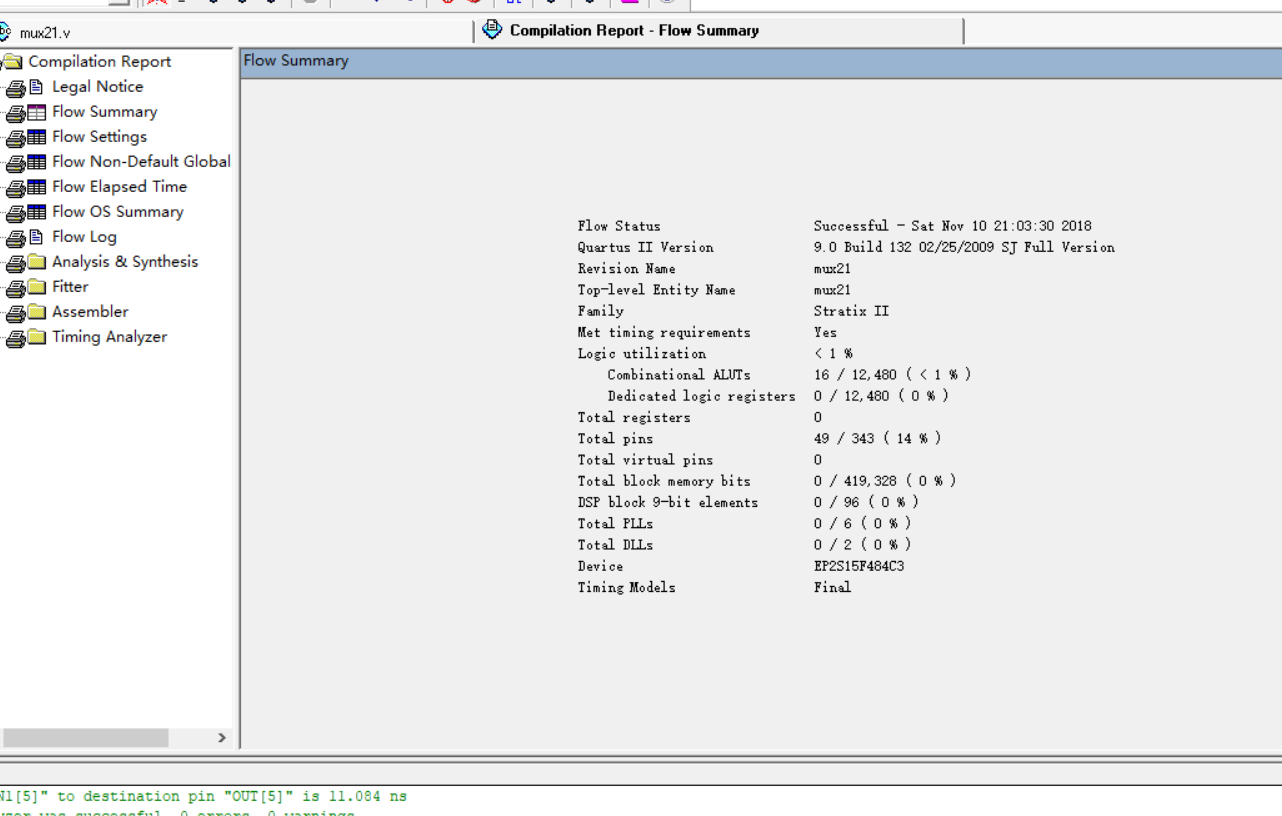Click the document icon of Legal Notice

click(36, 87)
